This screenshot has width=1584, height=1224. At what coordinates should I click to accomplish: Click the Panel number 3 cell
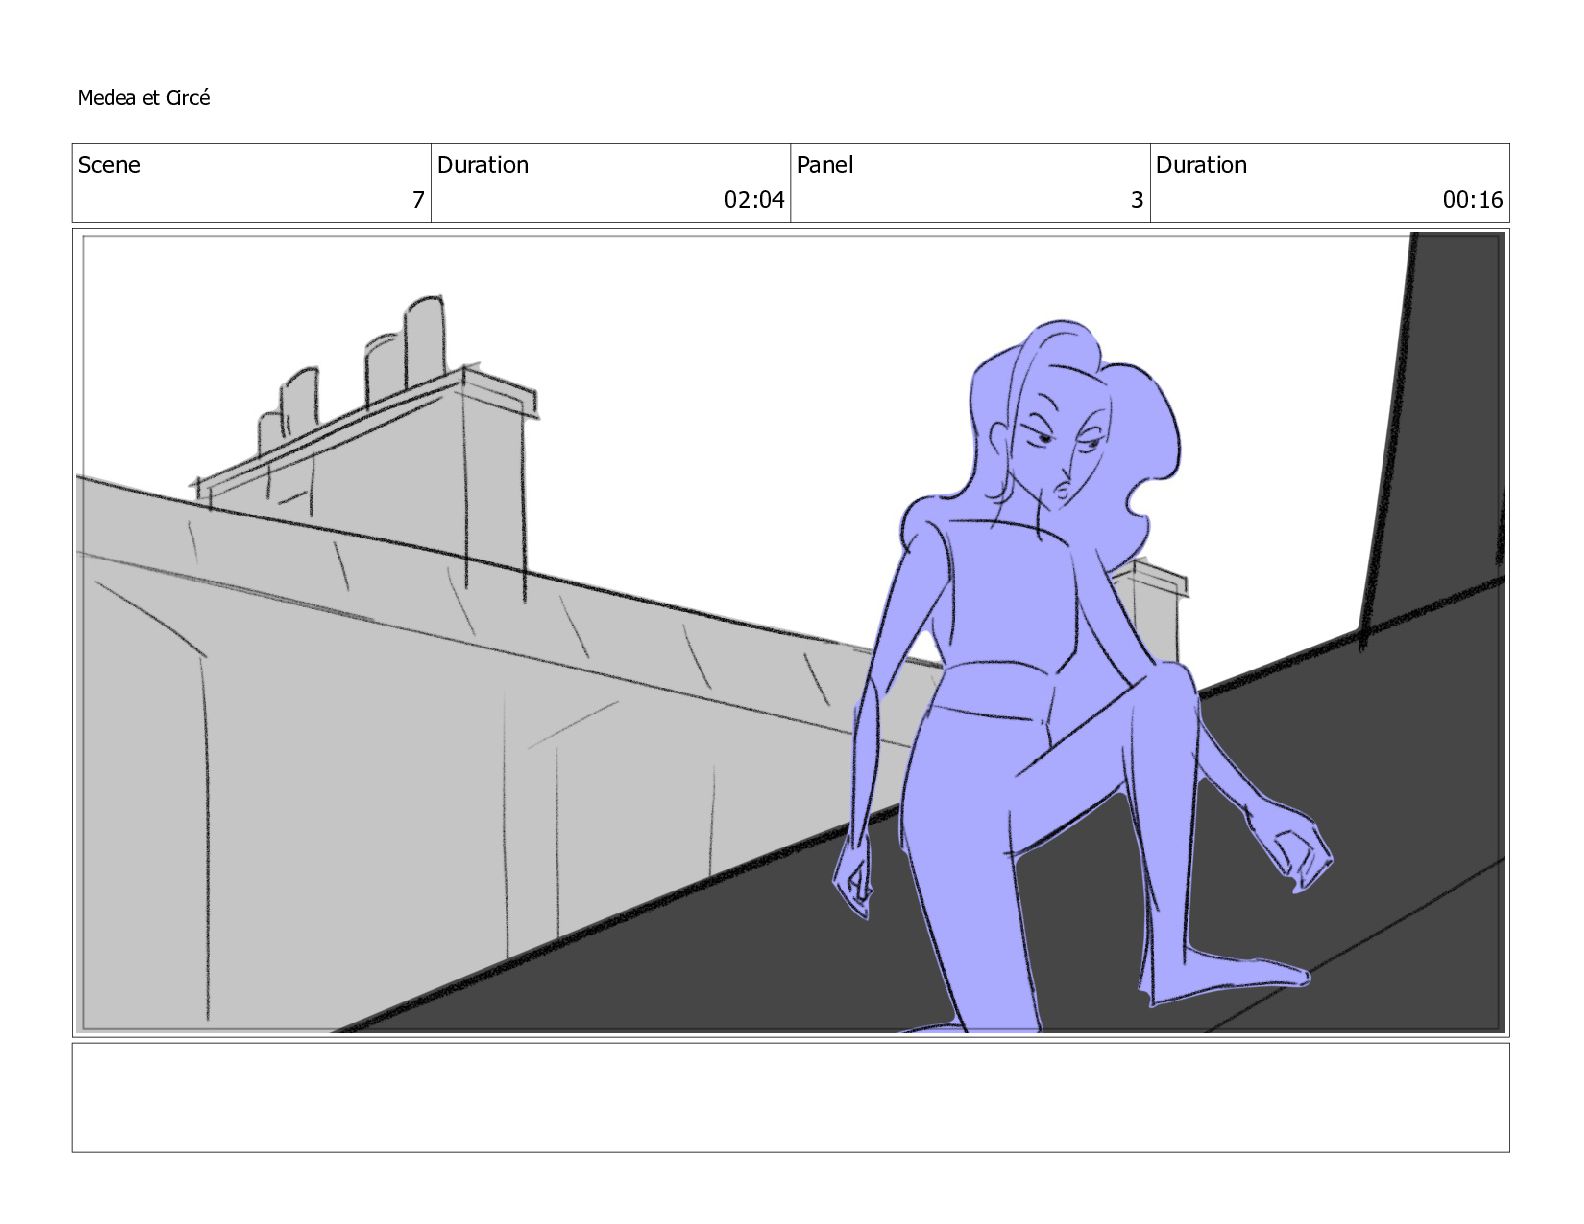pyautogui.click(x=970, y=183)
